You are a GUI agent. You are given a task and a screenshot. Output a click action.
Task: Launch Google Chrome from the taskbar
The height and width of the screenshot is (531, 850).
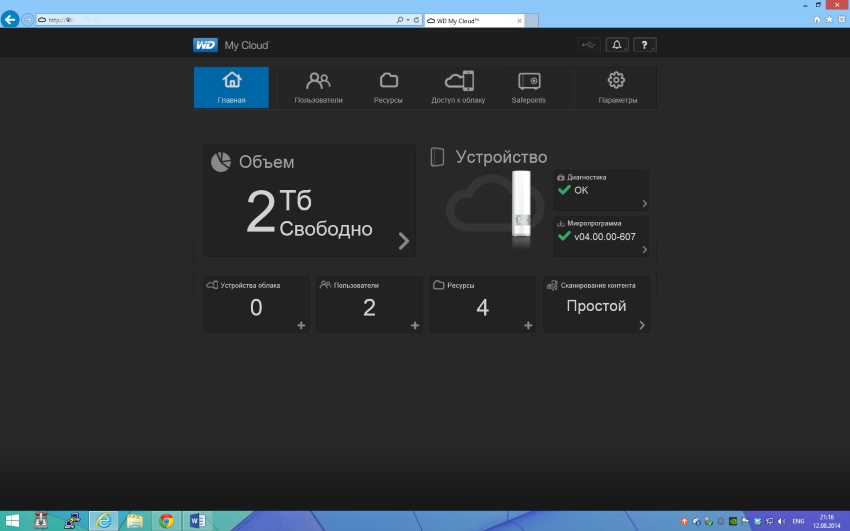point(166,521)
